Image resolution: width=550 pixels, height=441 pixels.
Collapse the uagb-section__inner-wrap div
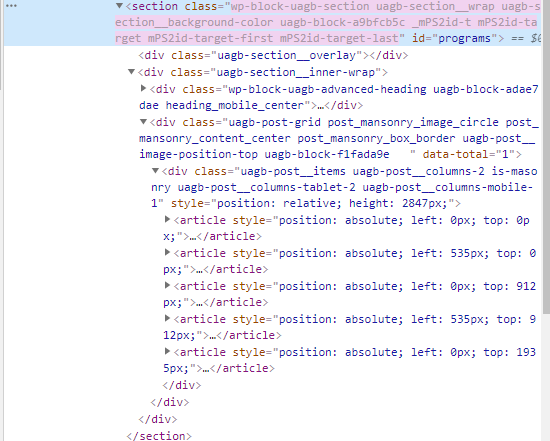[x=132, y=72]
